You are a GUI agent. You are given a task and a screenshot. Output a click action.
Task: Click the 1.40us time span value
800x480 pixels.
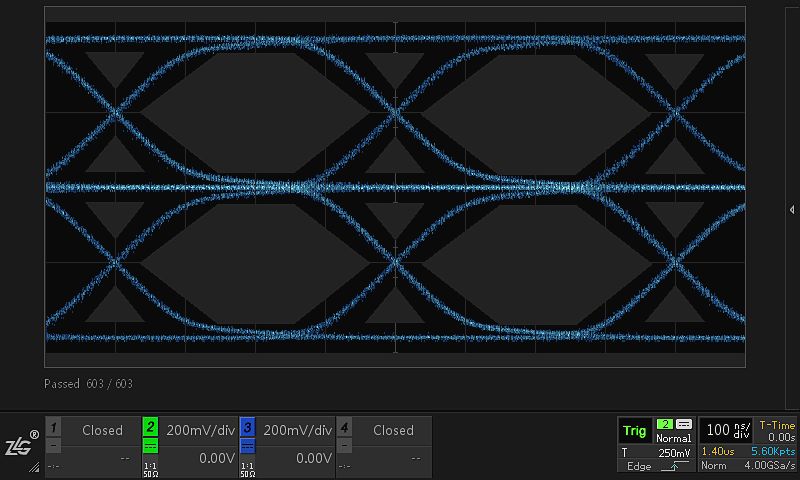tap(718, 451)
